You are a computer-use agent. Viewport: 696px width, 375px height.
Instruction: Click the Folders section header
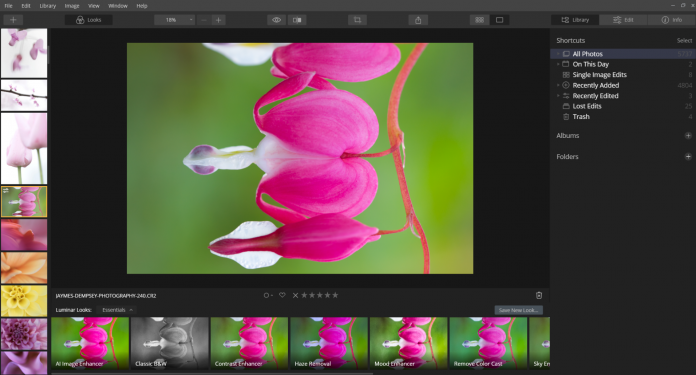click(567, 157)
